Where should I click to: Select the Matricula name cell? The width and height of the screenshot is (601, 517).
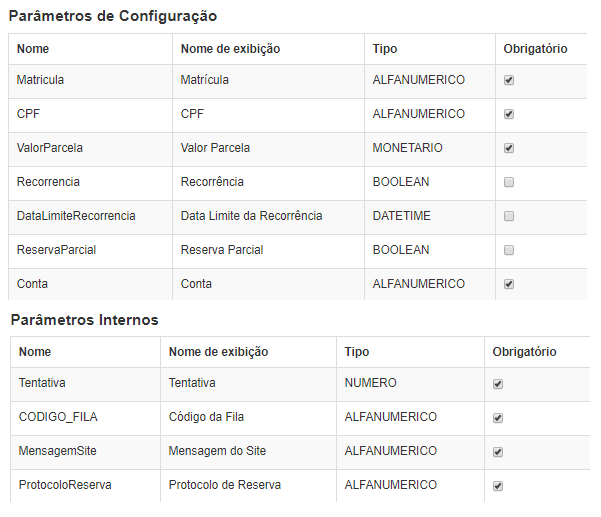point(90,80)
